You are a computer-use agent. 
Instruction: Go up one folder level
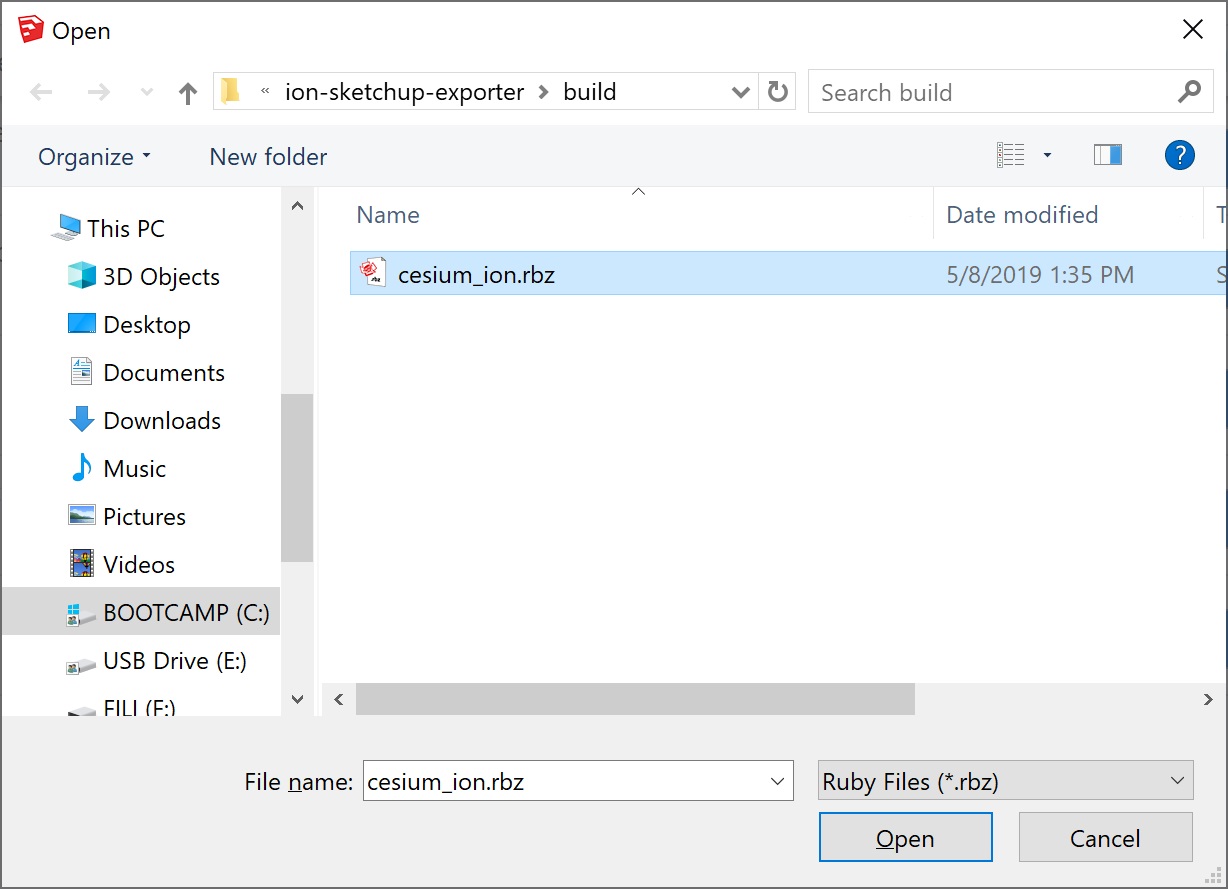(x=187, y=93)
